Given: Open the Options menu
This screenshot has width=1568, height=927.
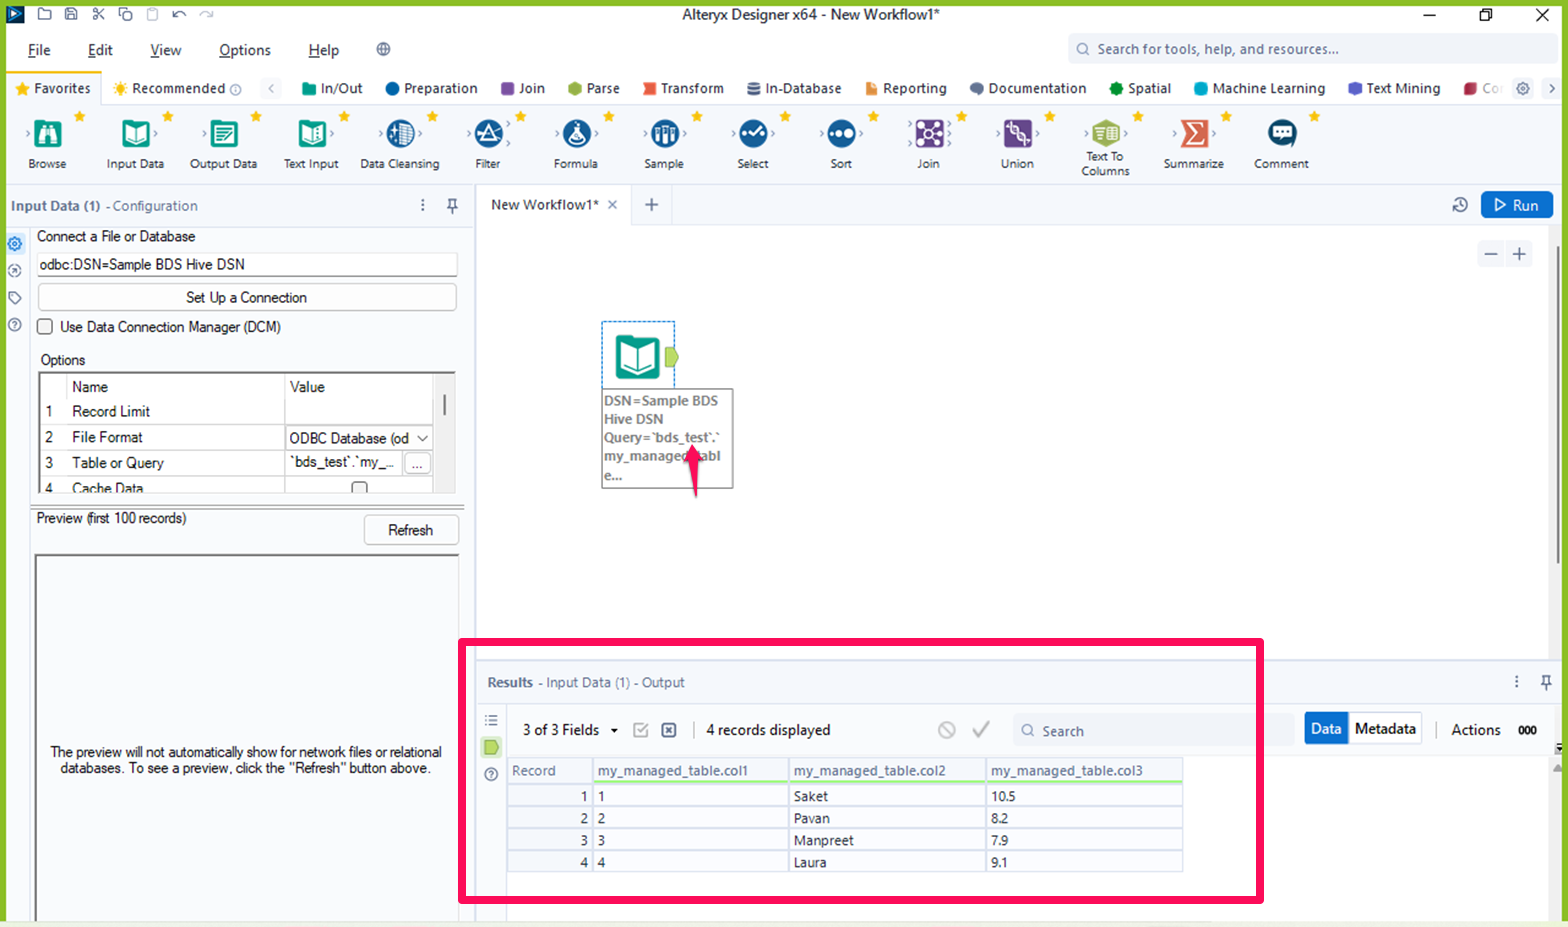Looking at the screenshot, I should click(245, 50).
